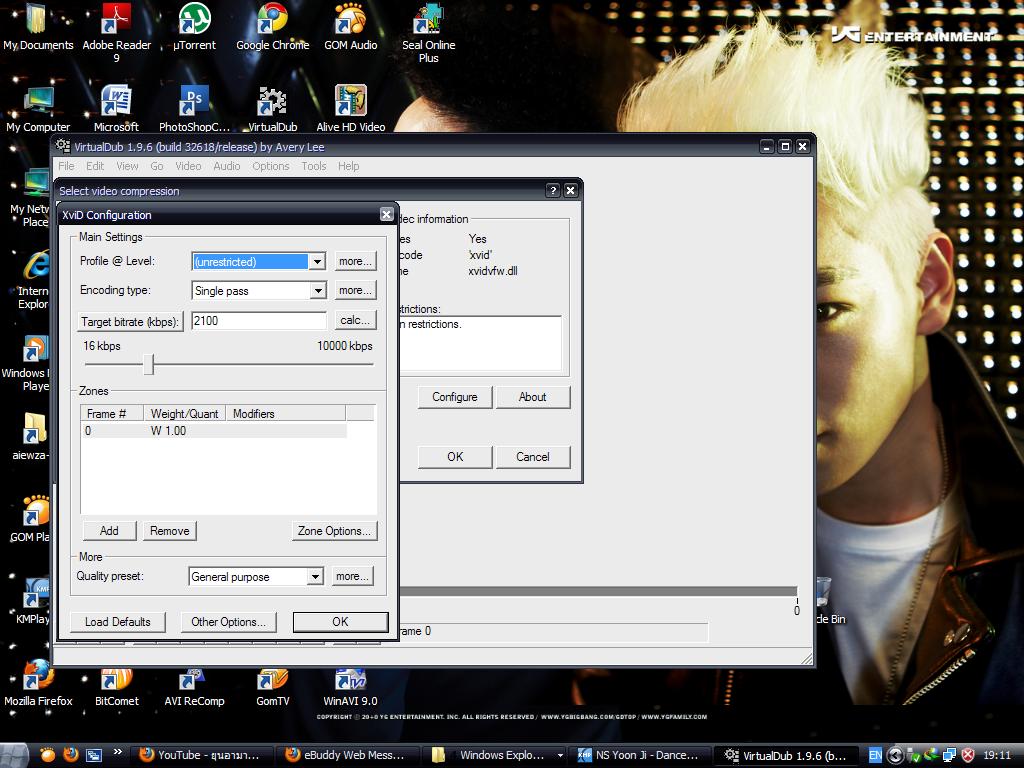The height and width of the screenshot is (768, 1024).
Task: Open the Mozilla Firefox desktop shortcut
Action: tap(38, 684)
